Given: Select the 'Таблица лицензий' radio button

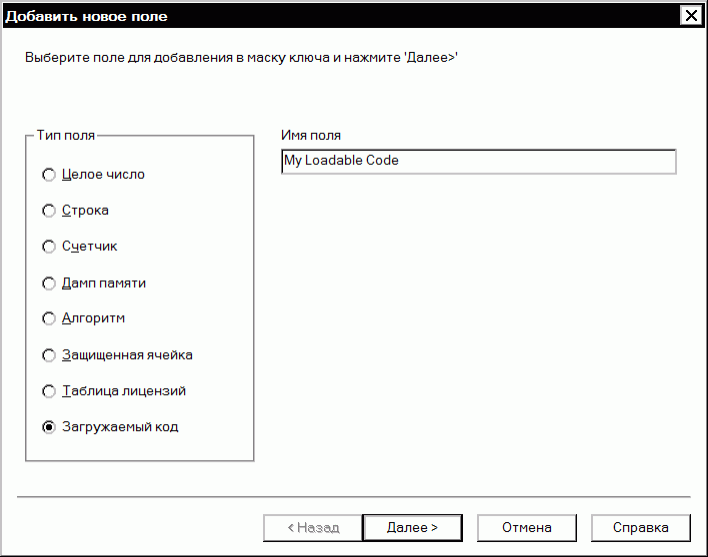Looking at the screenshot, I should [x=48, y=391].
